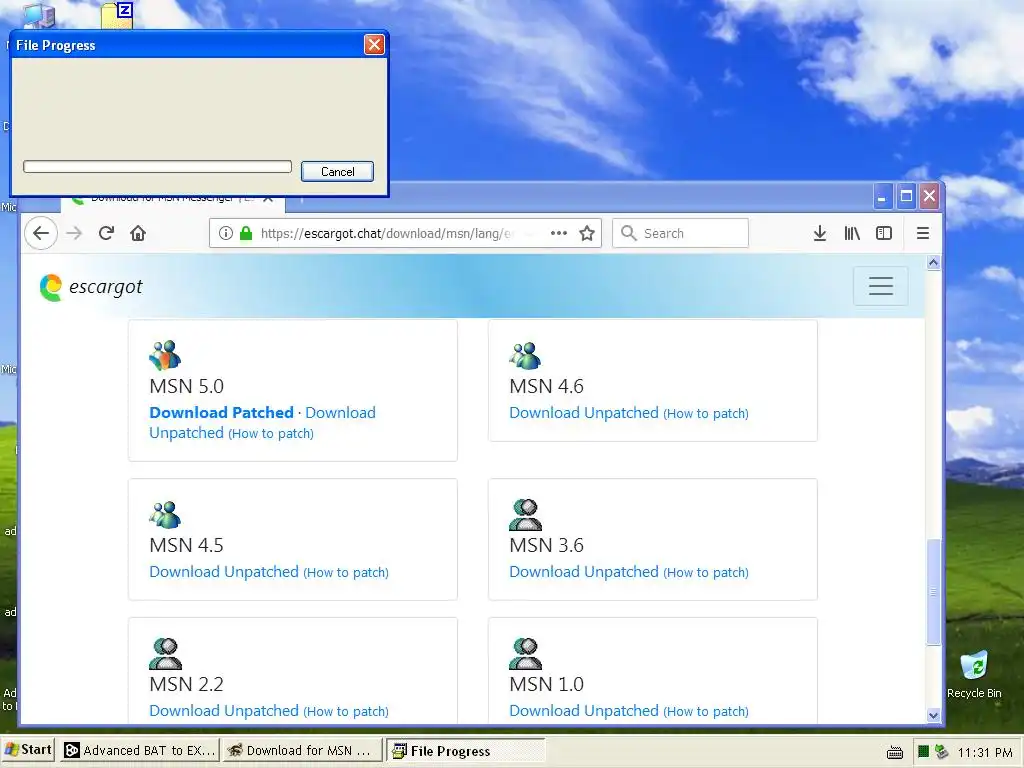Click the MSN 5.0 messenger icon
This screenshot has height=768, width=1024.
point(165,355)
